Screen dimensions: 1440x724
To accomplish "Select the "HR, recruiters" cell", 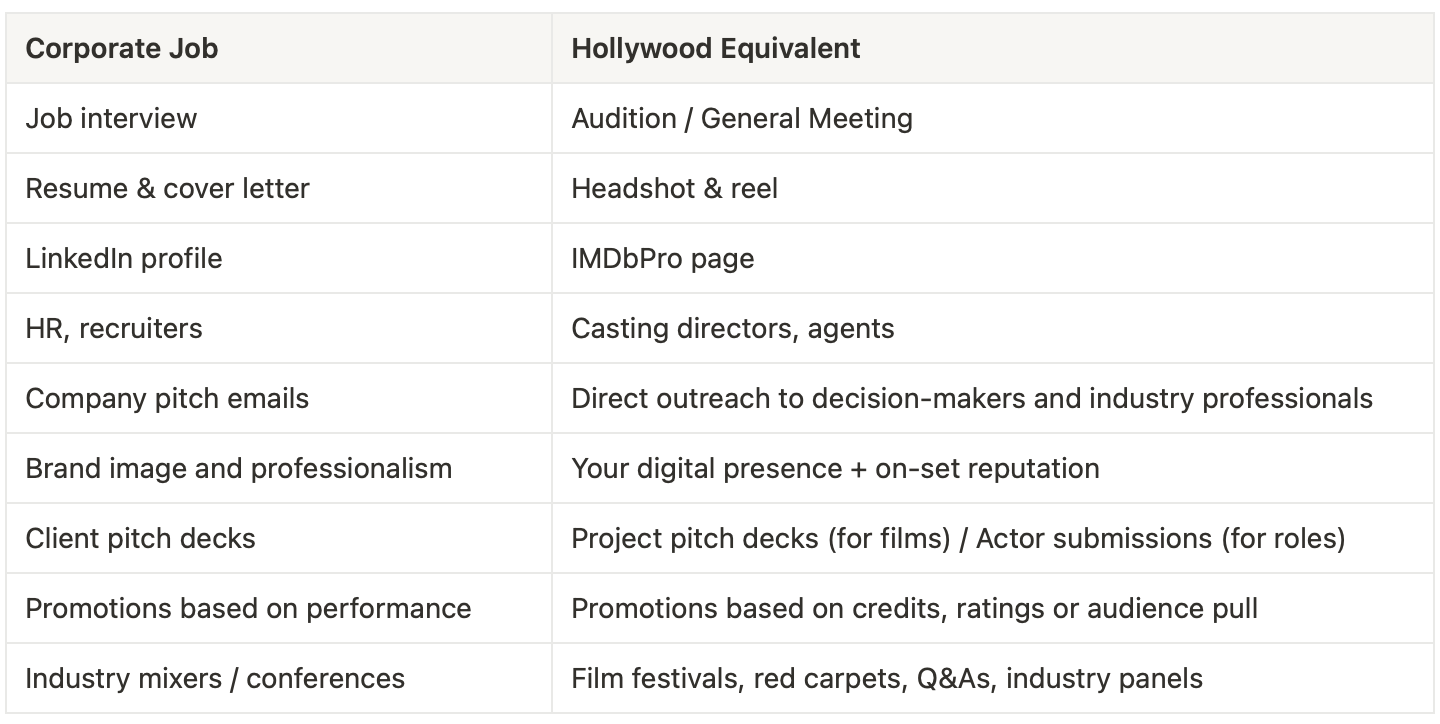I will (114, 328).
